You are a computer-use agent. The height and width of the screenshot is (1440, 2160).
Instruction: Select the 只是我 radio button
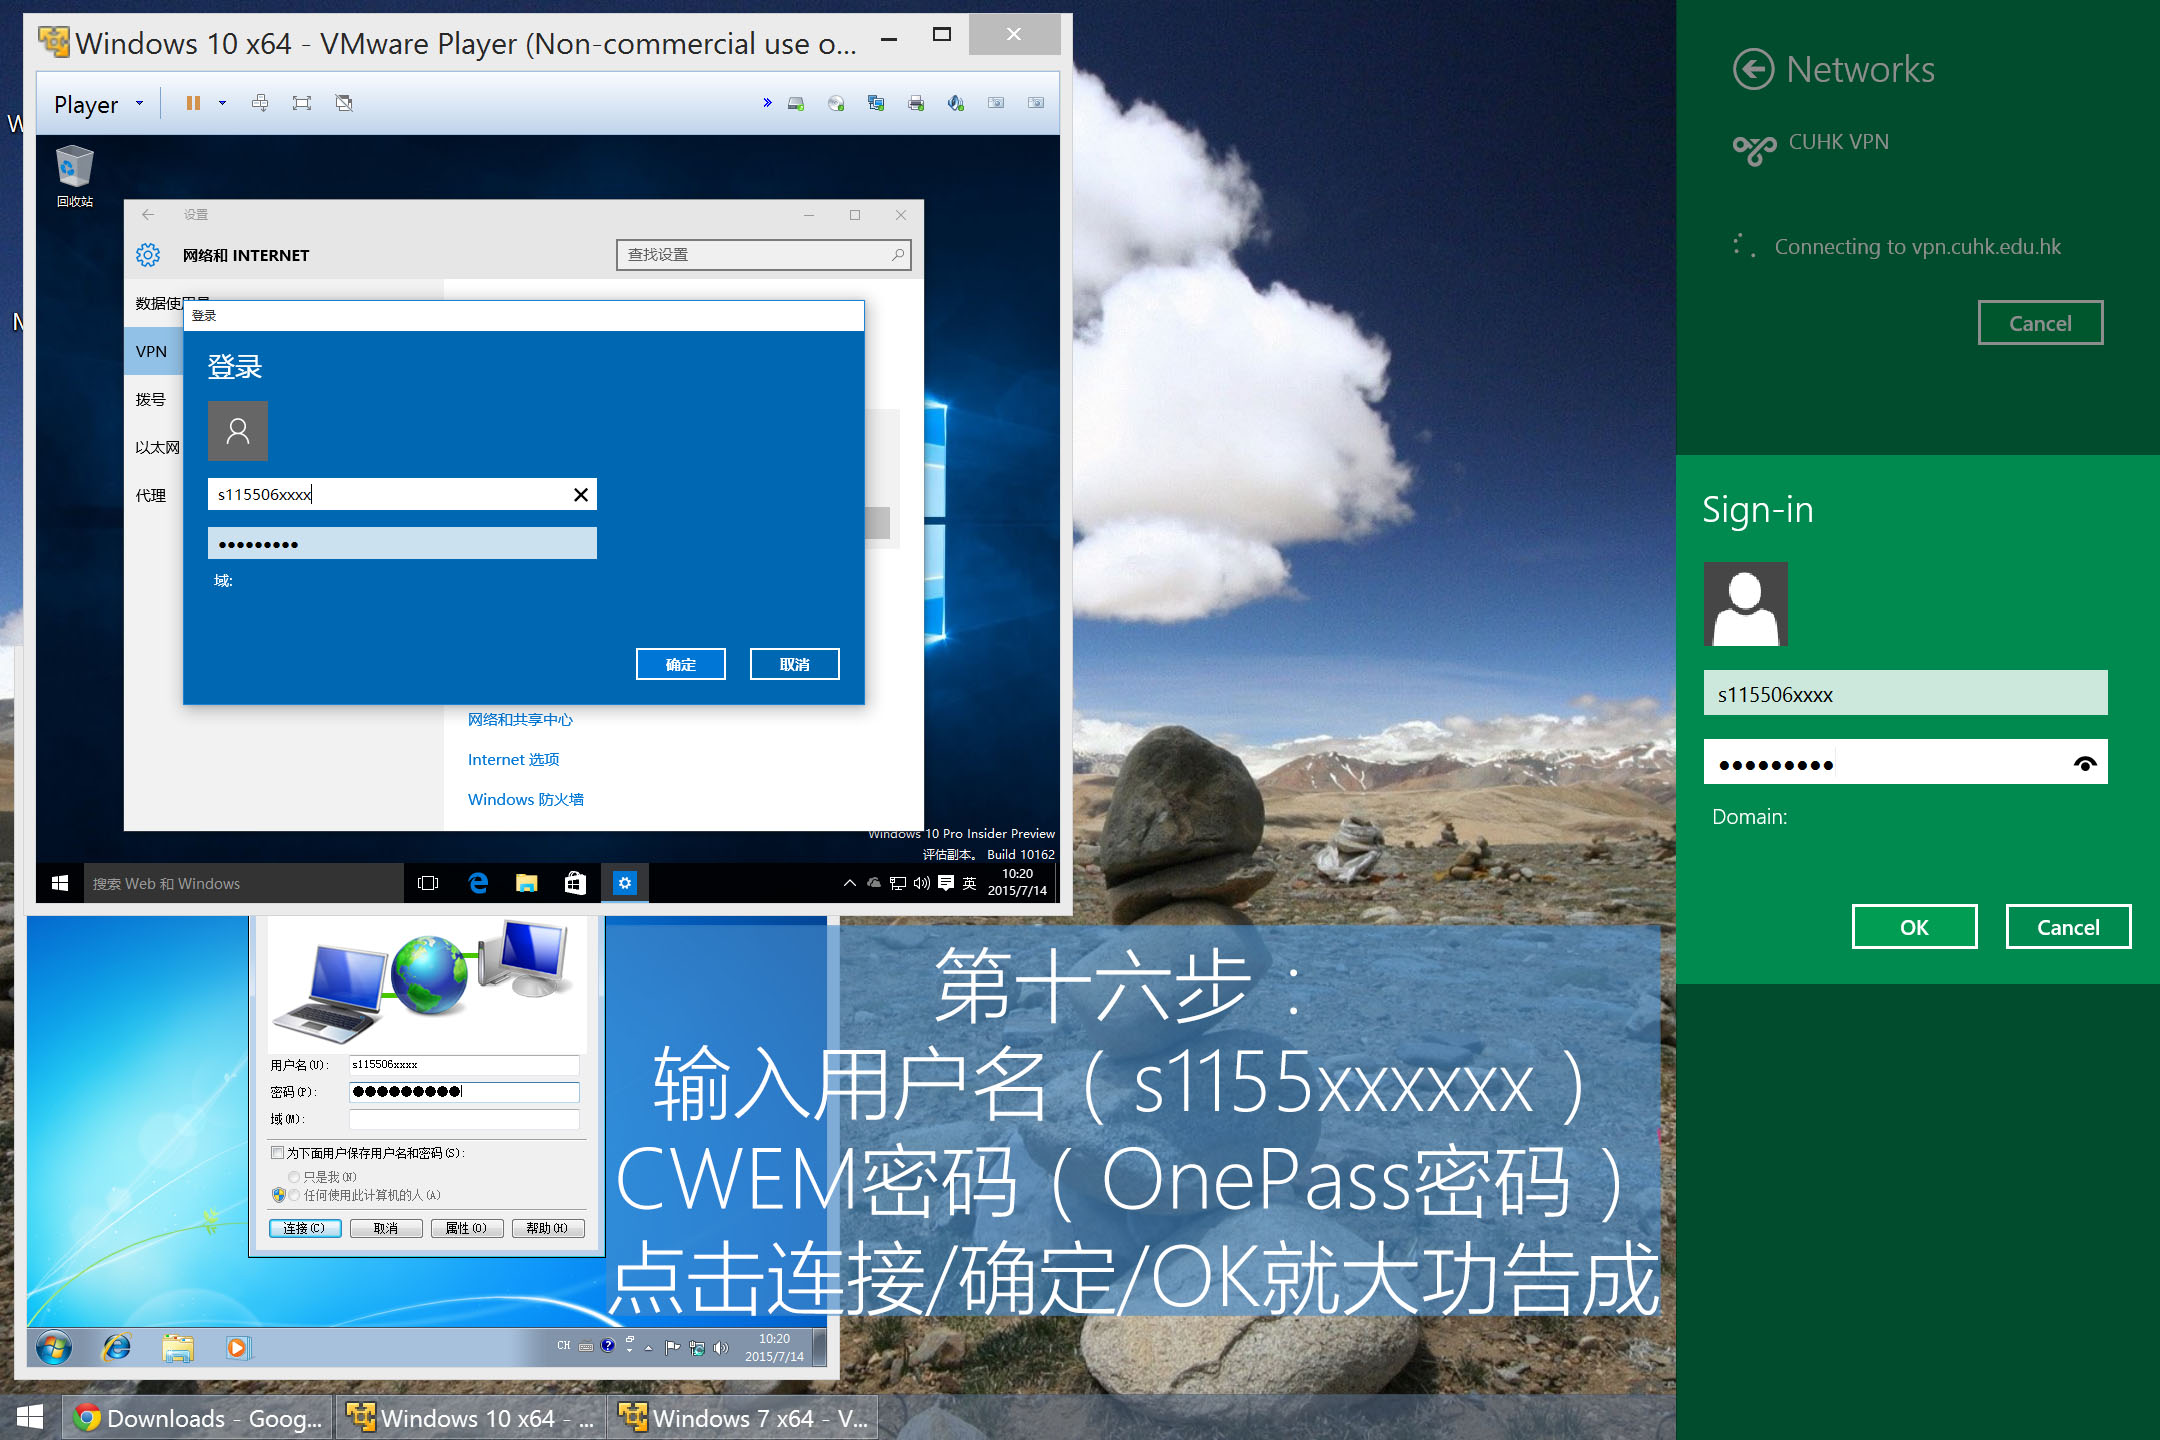tap(294, 1177)
